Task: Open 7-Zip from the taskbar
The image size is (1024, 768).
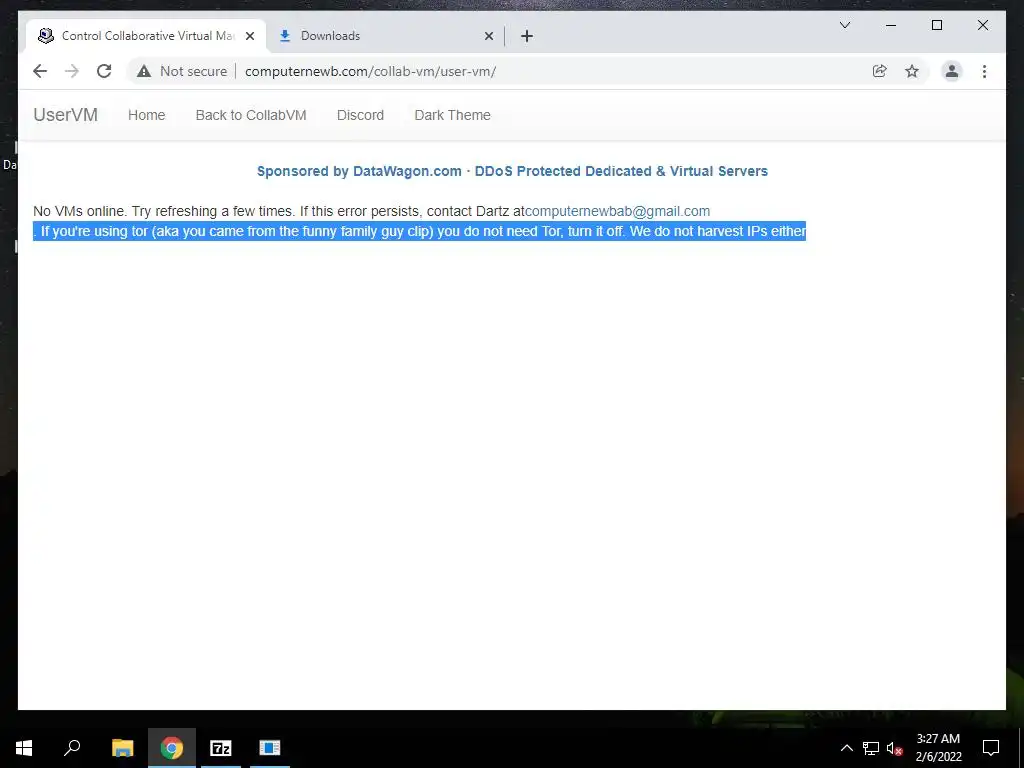Action: pos(221,748)
